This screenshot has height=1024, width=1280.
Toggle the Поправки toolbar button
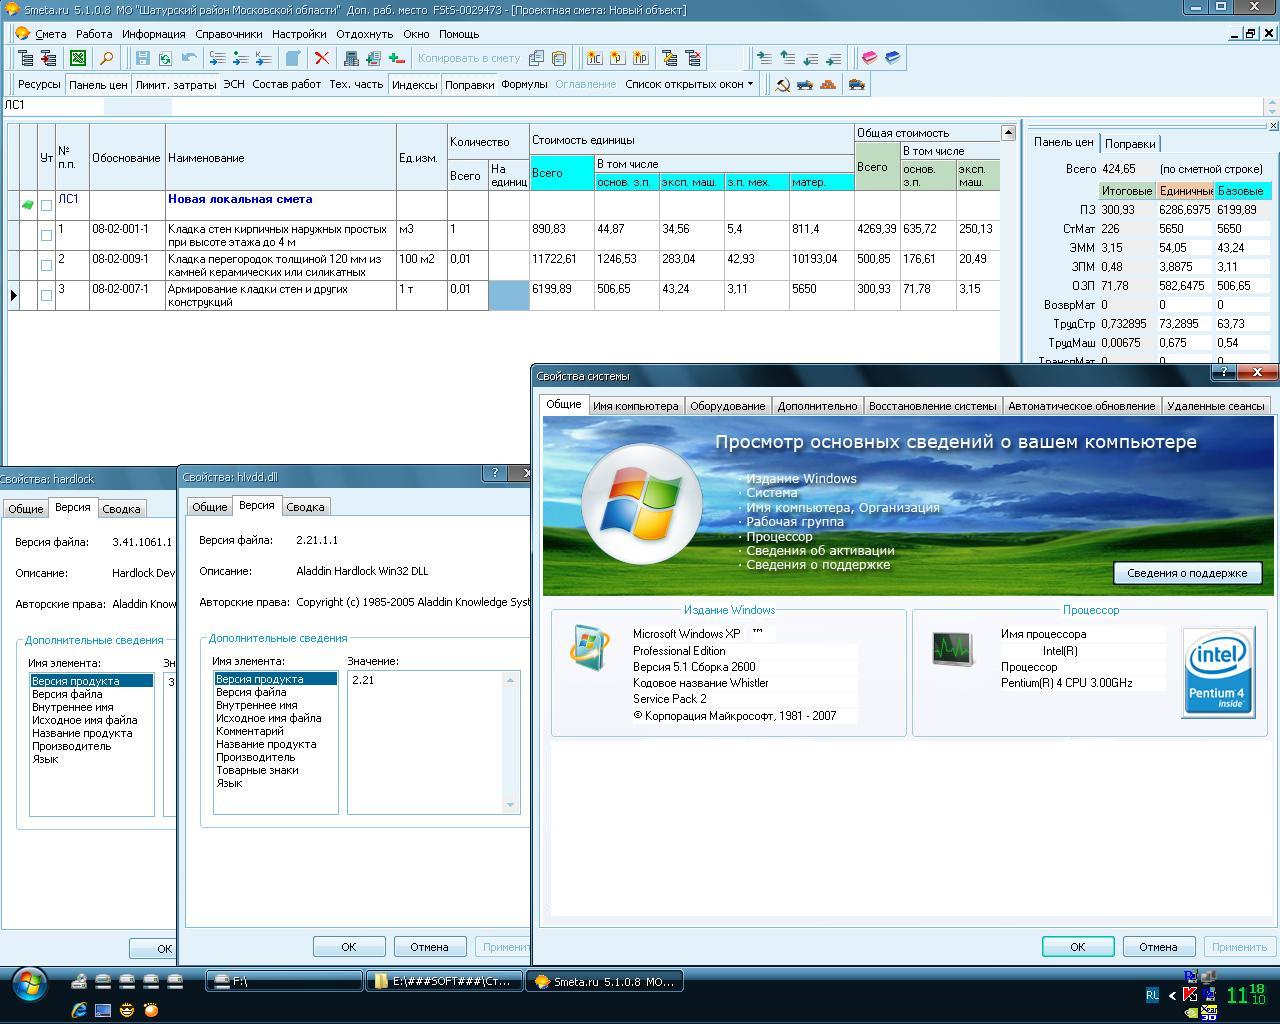pyautogui.click(x=470, y=85)
